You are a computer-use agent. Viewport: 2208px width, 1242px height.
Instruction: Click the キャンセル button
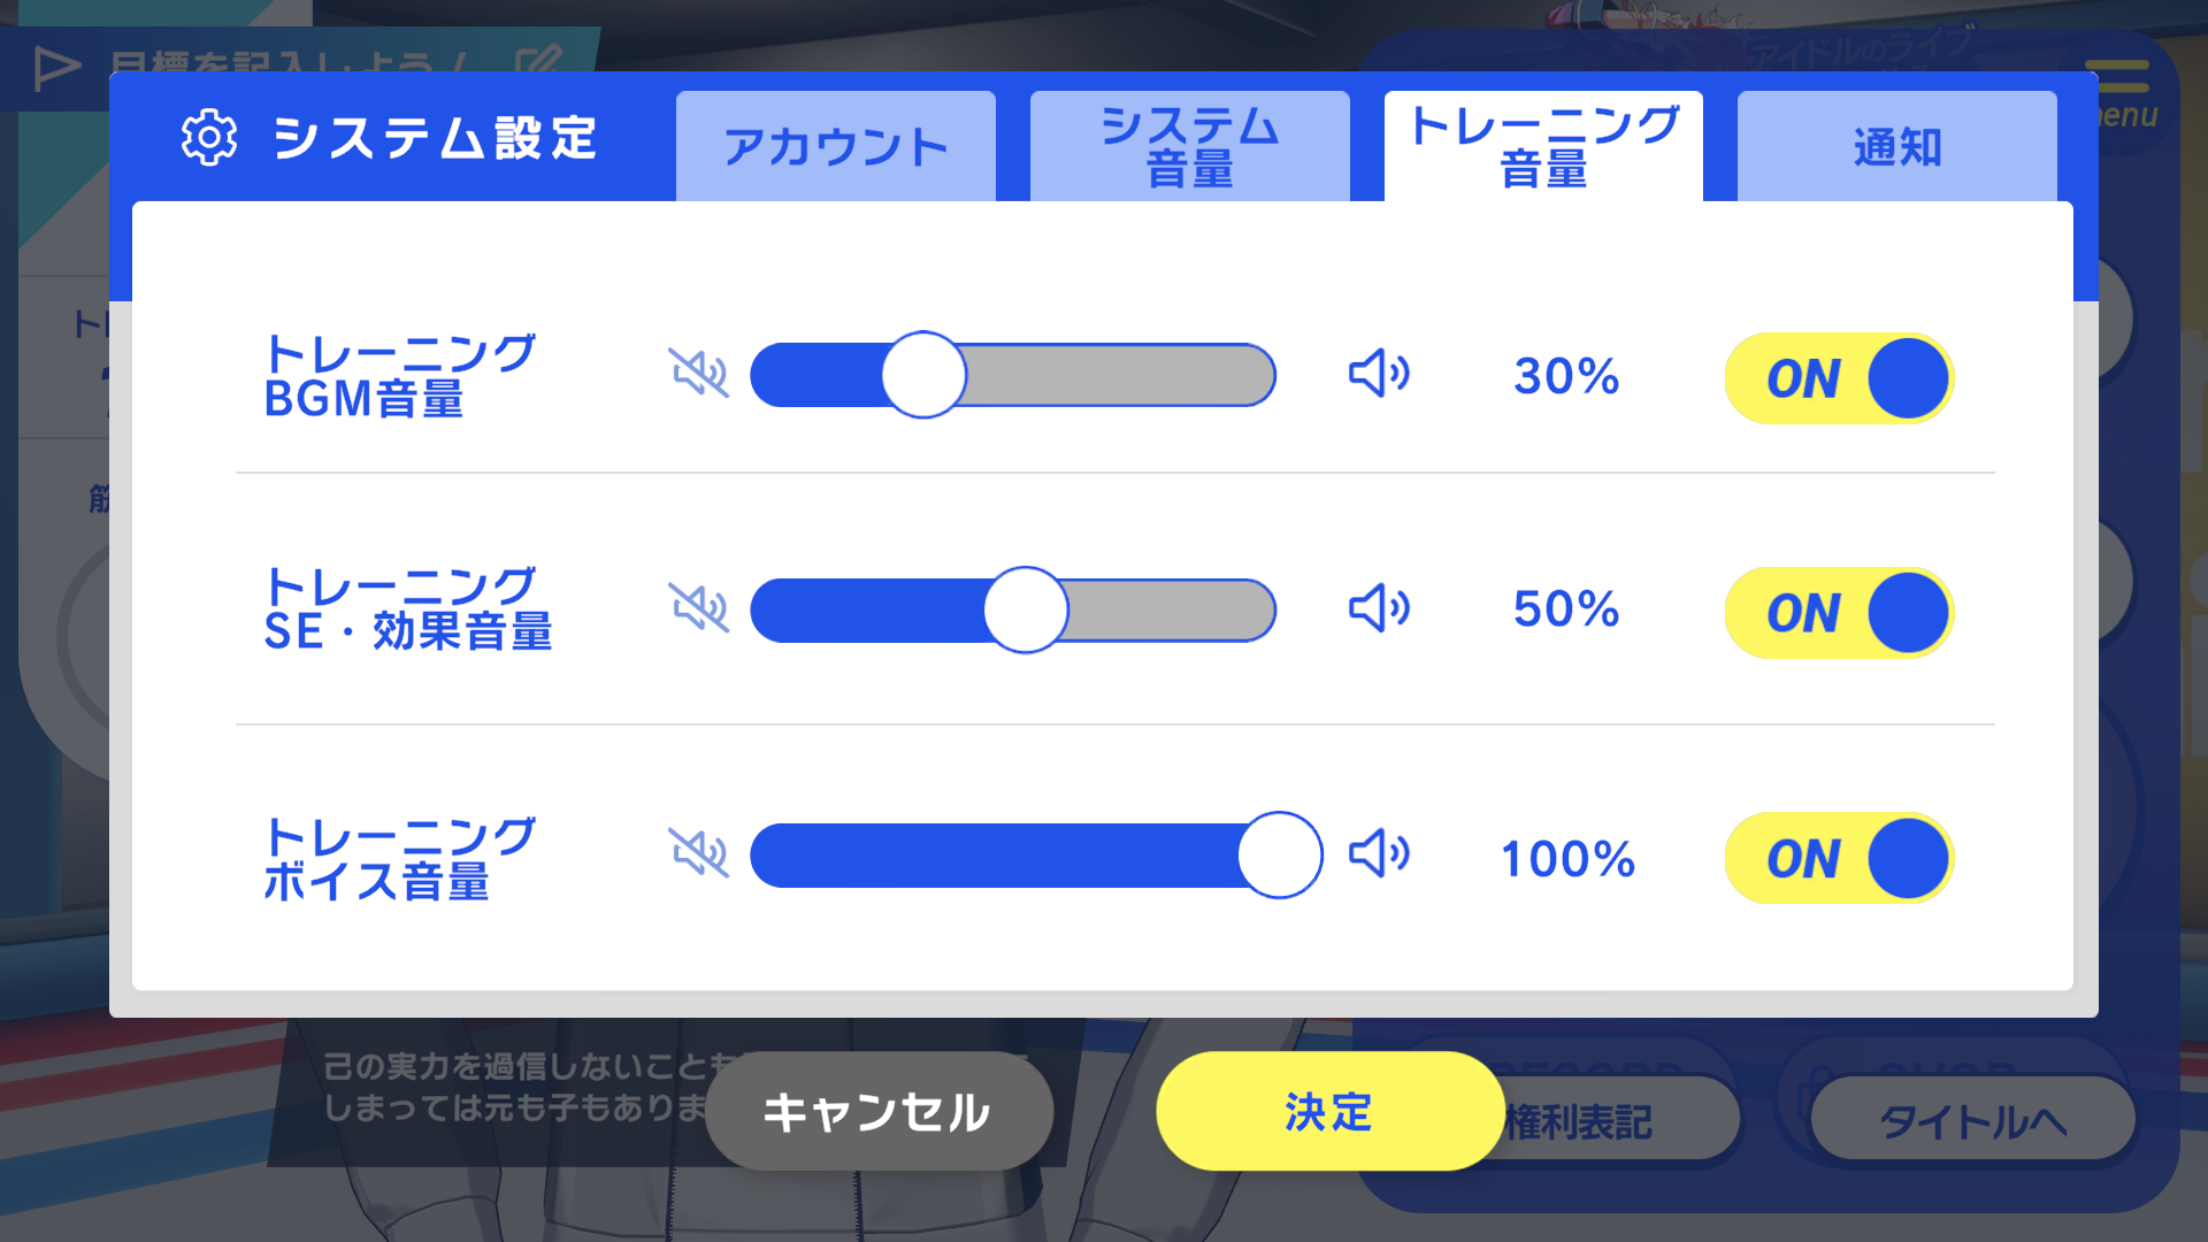(879, 1111)
